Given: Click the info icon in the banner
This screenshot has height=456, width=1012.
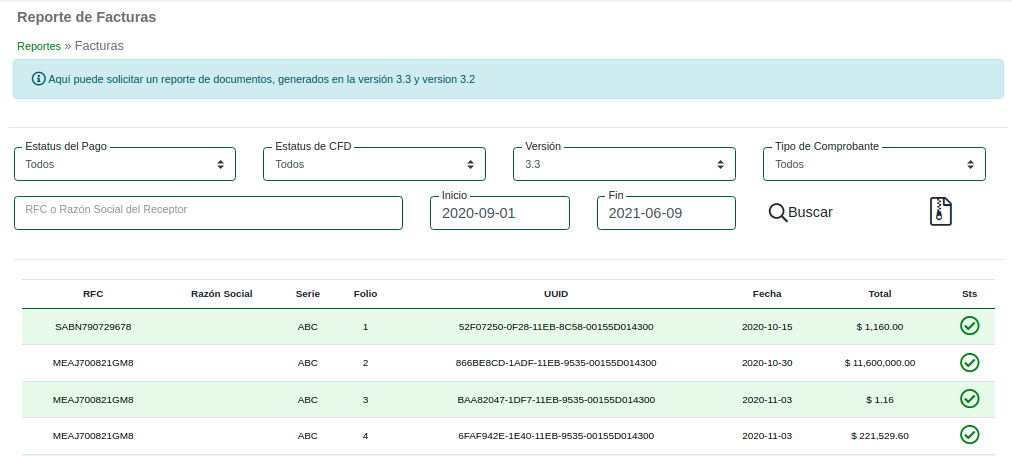Looking at the screenshot, I should [39, 79].
